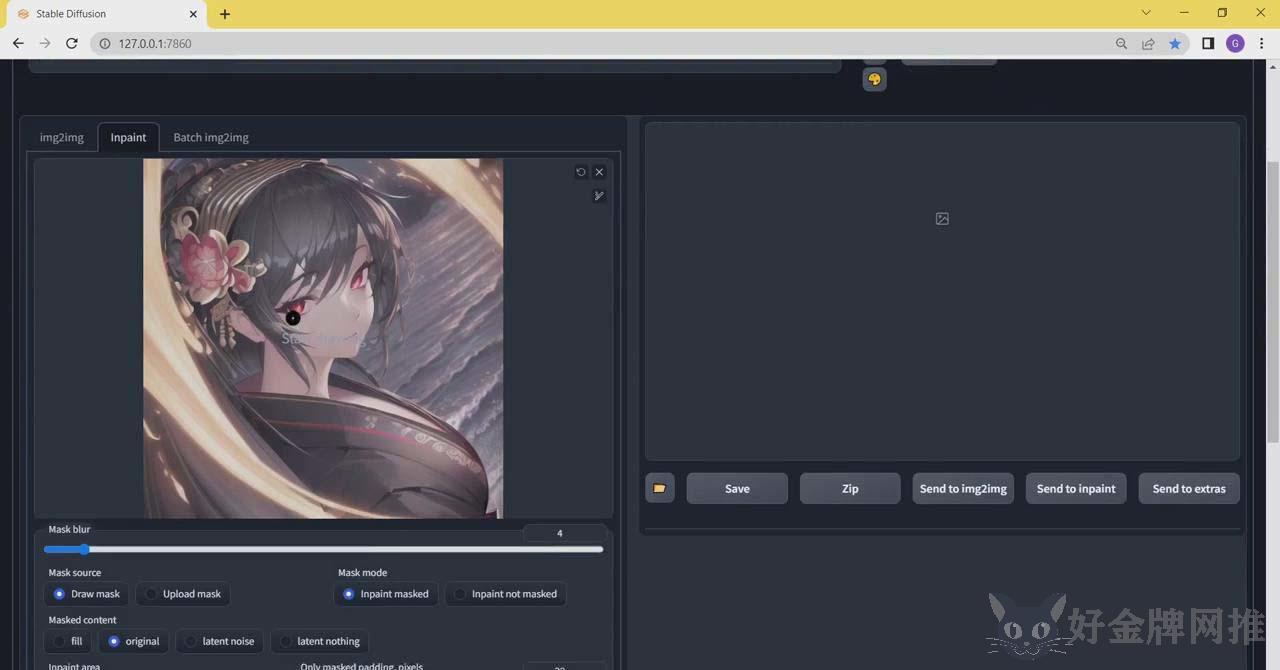Click the empty output image placeholder
Viewport: 1280px width, 670px height.
point(942,219)
